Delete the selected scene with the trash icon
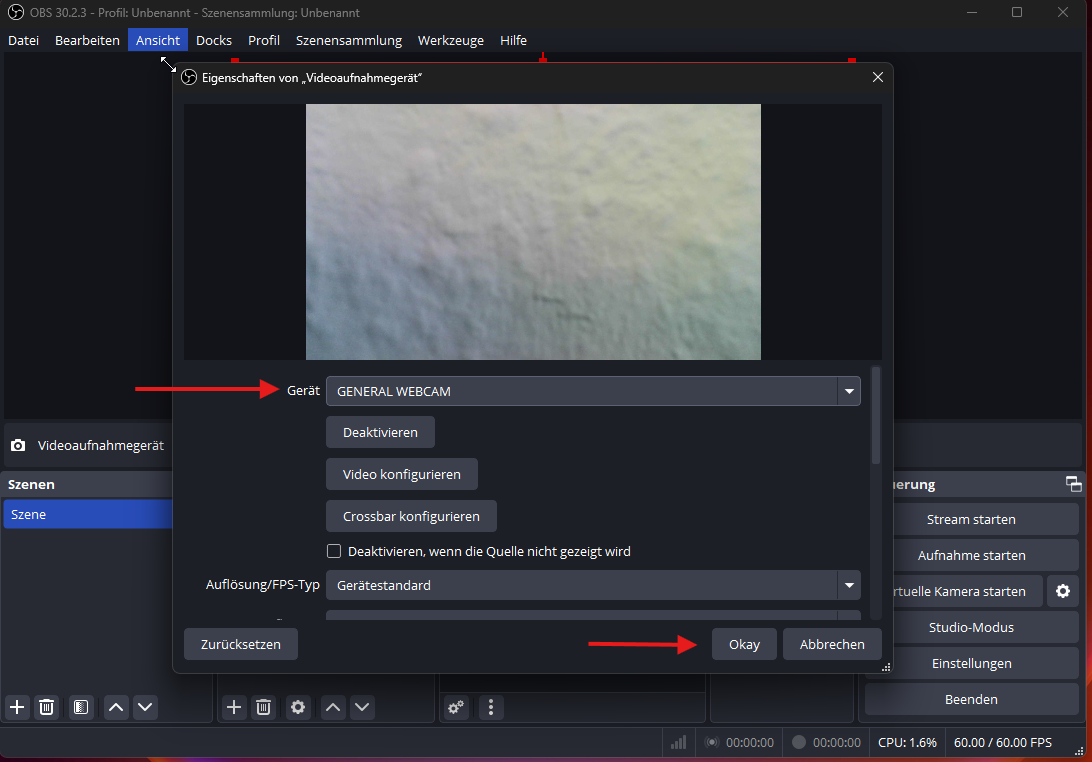The width and height of the screenshot is (1092, 762). click(x=46, y=707)
